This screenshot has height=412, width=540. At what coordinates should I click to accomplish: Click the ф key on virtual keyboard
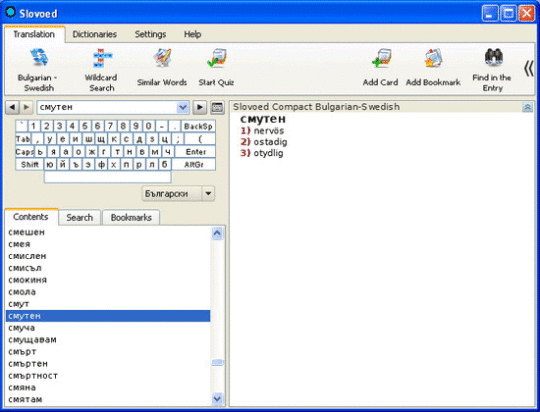tap(101, 165)
